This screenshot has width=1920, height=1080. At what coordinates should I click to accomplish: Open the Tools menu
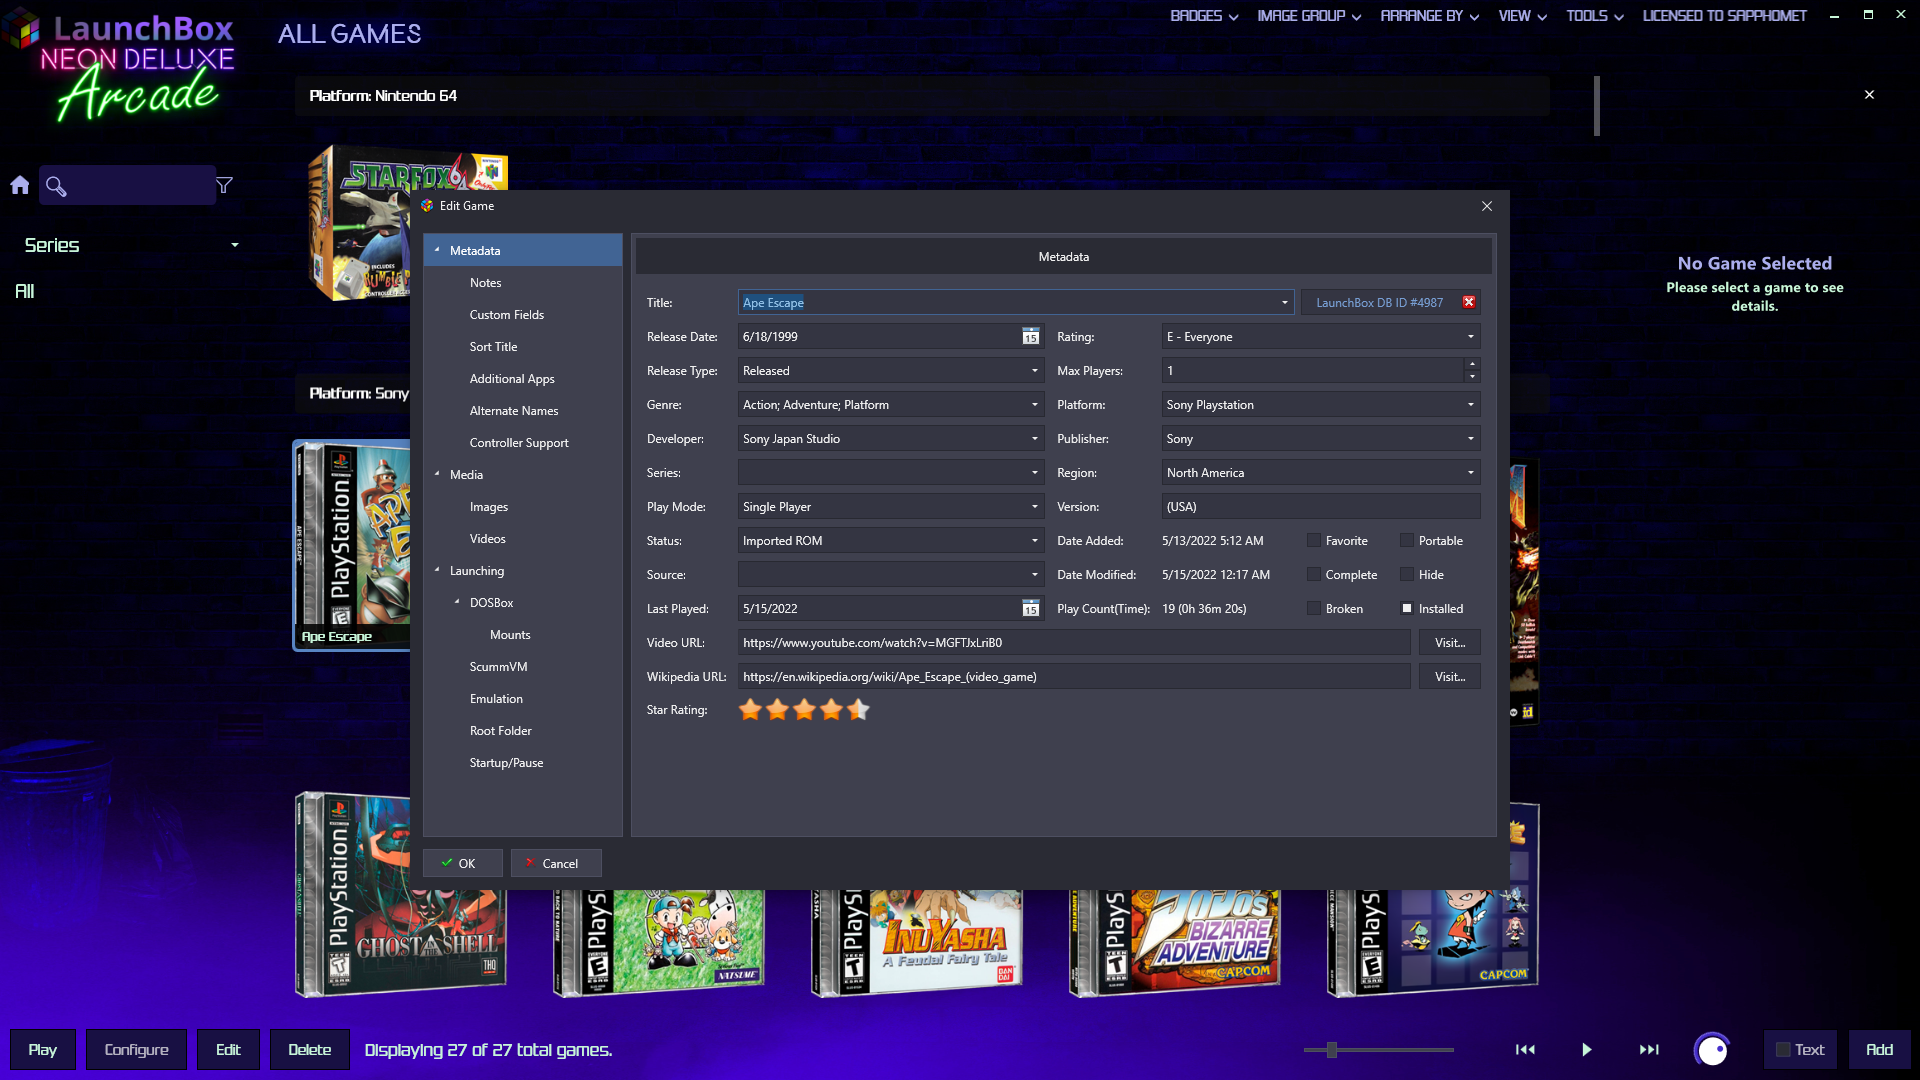(1595, 16)
